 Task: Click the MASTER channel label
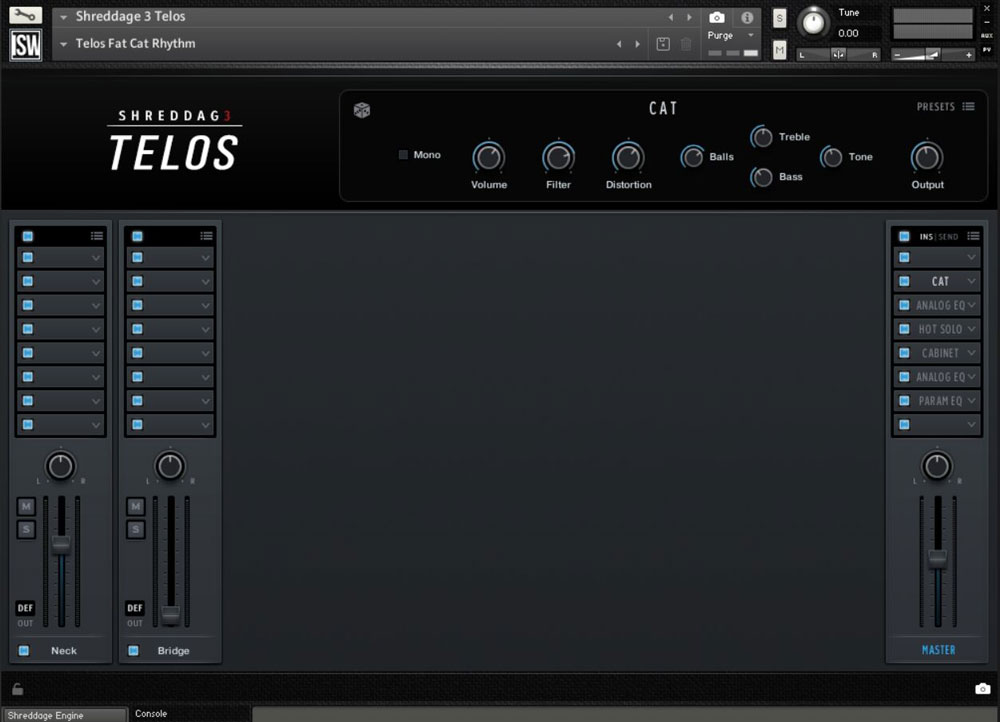tap(938, 650)
